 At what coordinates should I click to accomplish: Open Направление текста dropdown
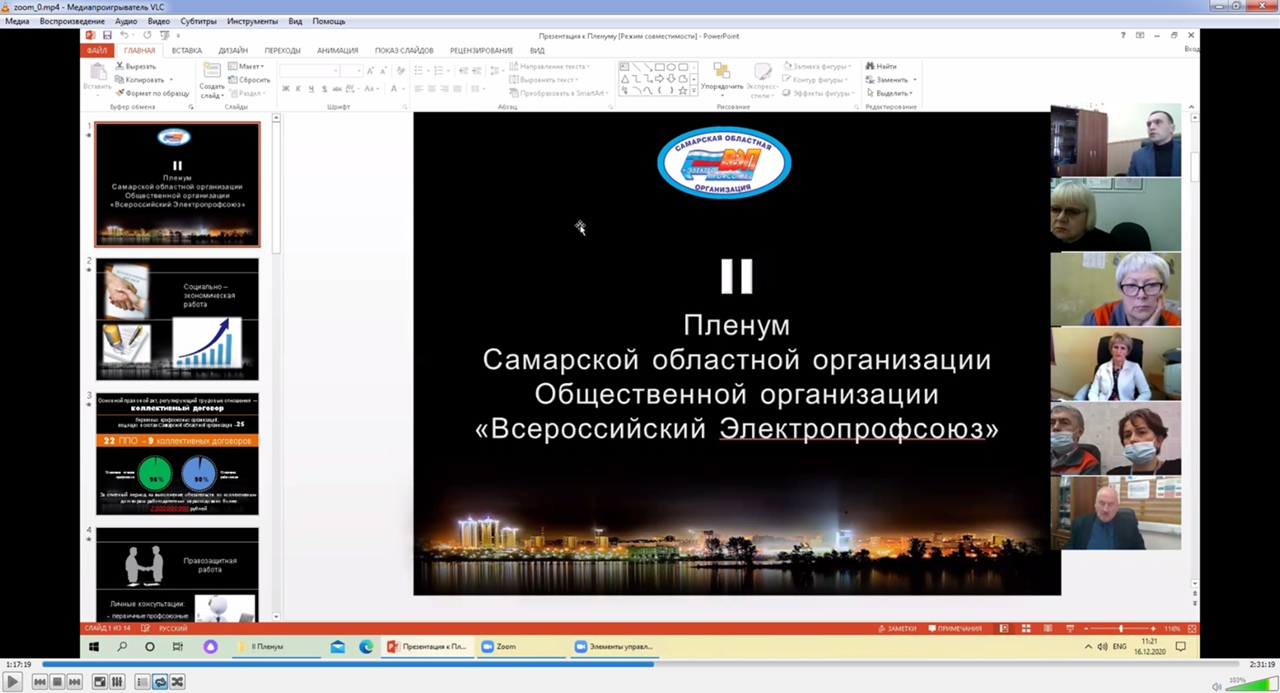click(549, 66)
